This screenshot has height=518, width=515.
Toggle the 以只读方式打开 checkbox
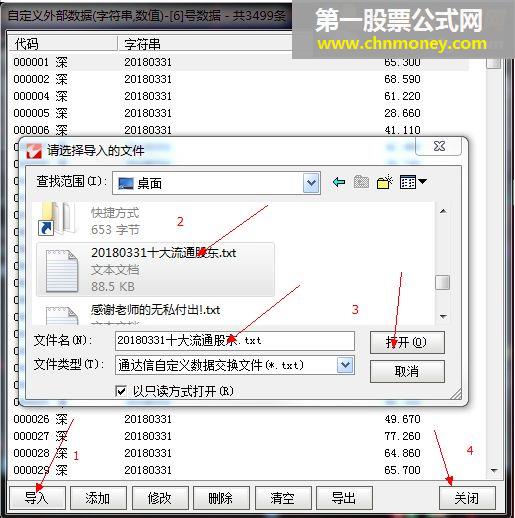point(120,391)
